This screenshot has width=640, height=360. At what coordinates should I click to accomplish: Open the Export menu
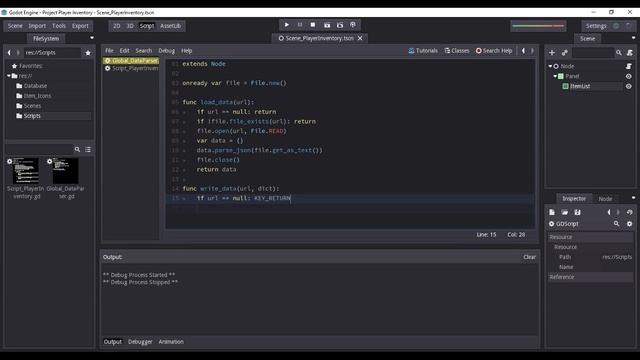[x=80, y=26]
